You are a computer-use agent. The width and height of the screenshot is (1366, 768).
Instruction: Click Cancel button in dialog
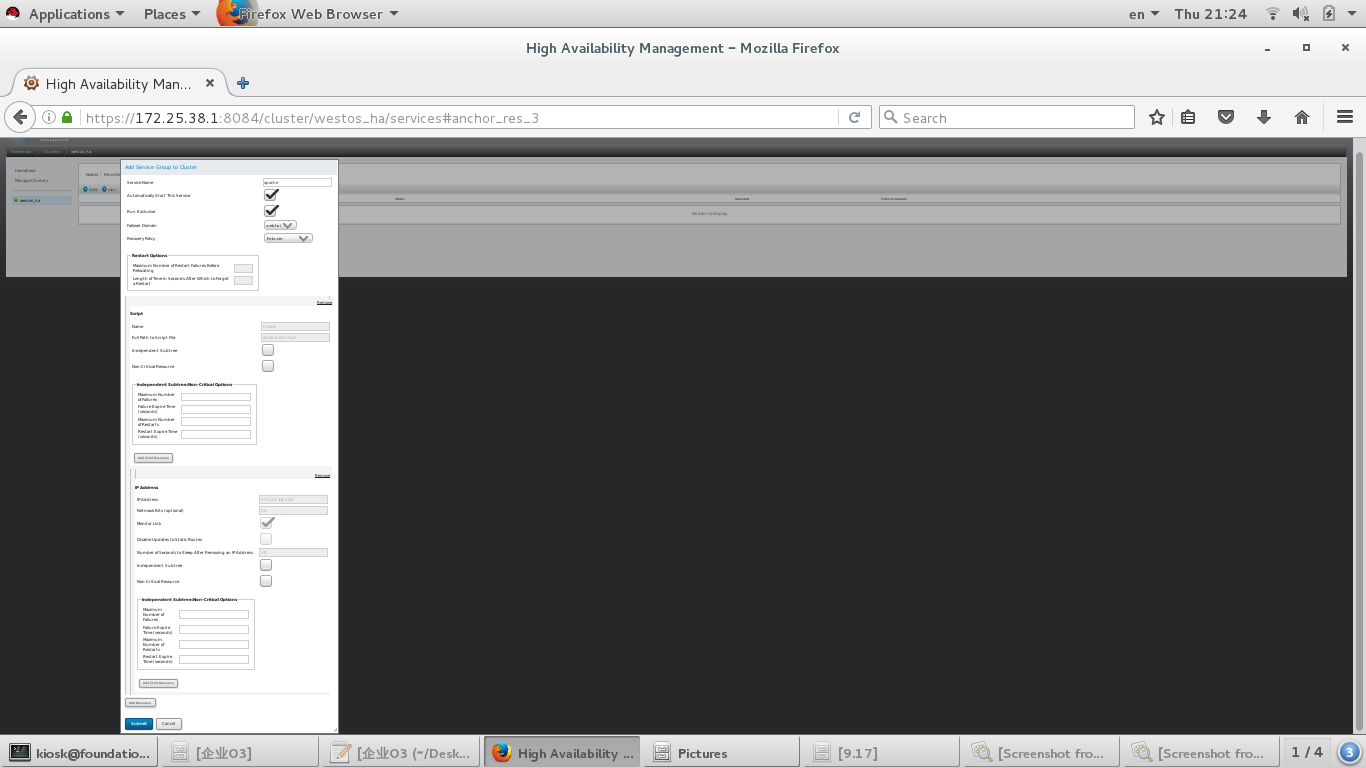169,723
